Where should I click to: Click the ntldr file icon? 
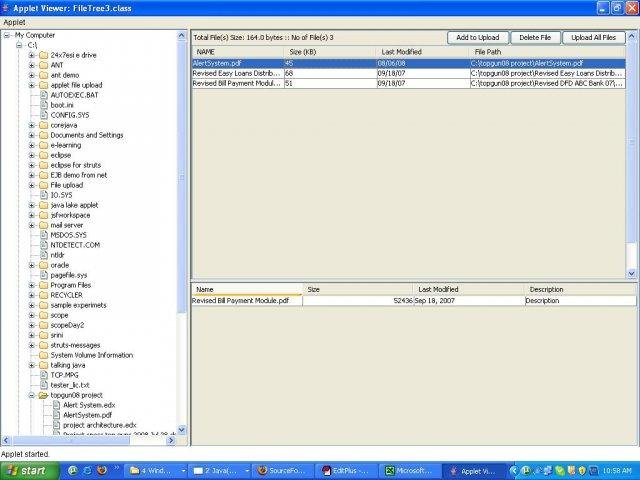coord(44,255)
